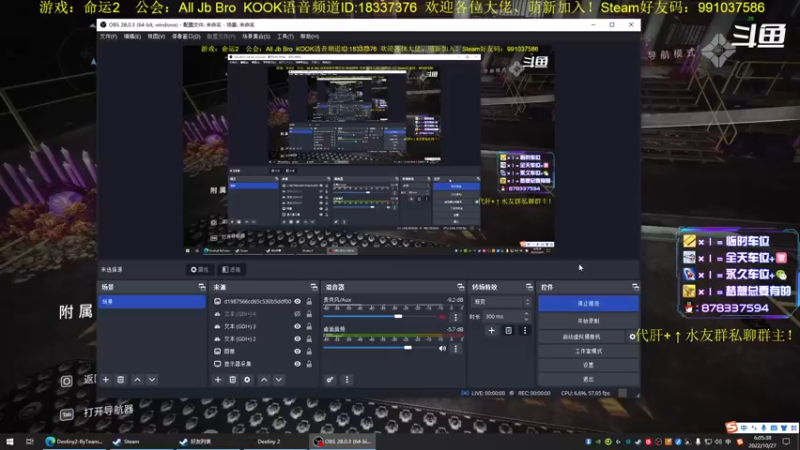The width and height of the screenshot is (800, 450).
Task: Open the 工具(T) menu
Action: coord(285,37)
